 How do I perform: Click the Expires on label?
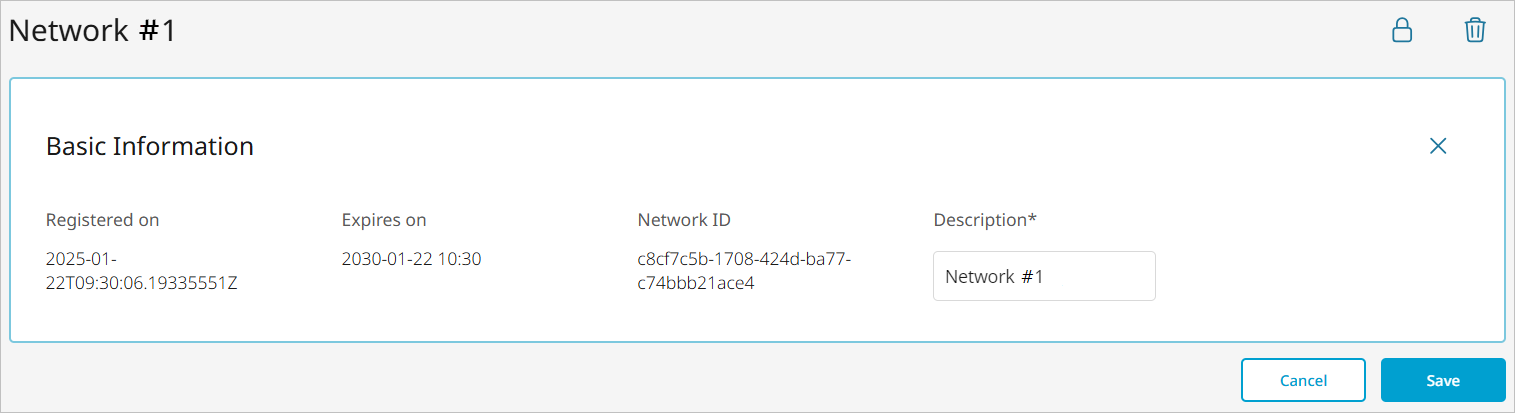click(x=384, y=220)
